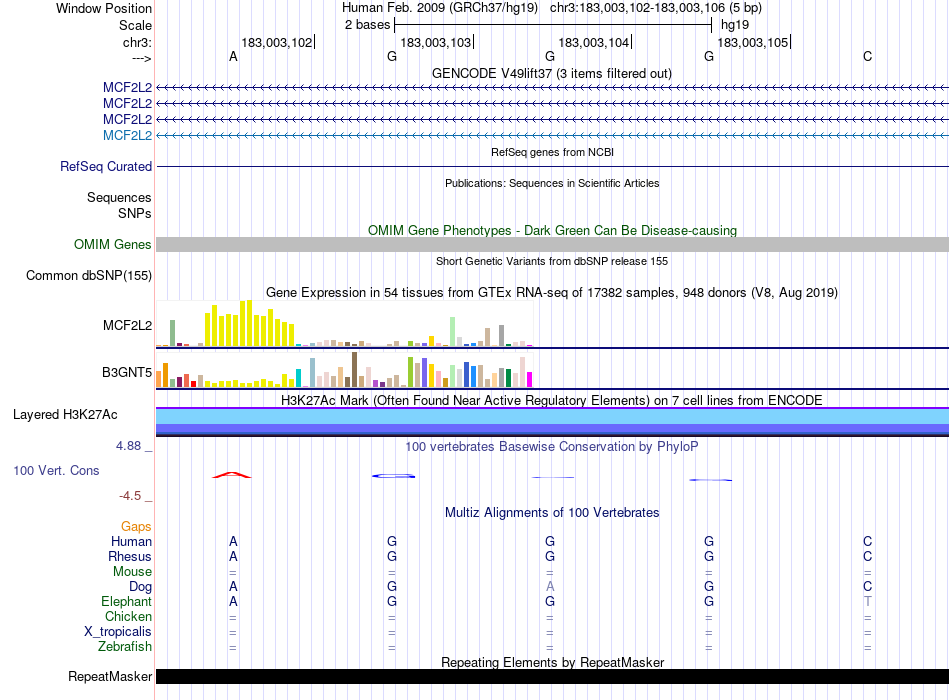
Task: Open the GENCODE V49lift37 track title
Action: (552, 73)
